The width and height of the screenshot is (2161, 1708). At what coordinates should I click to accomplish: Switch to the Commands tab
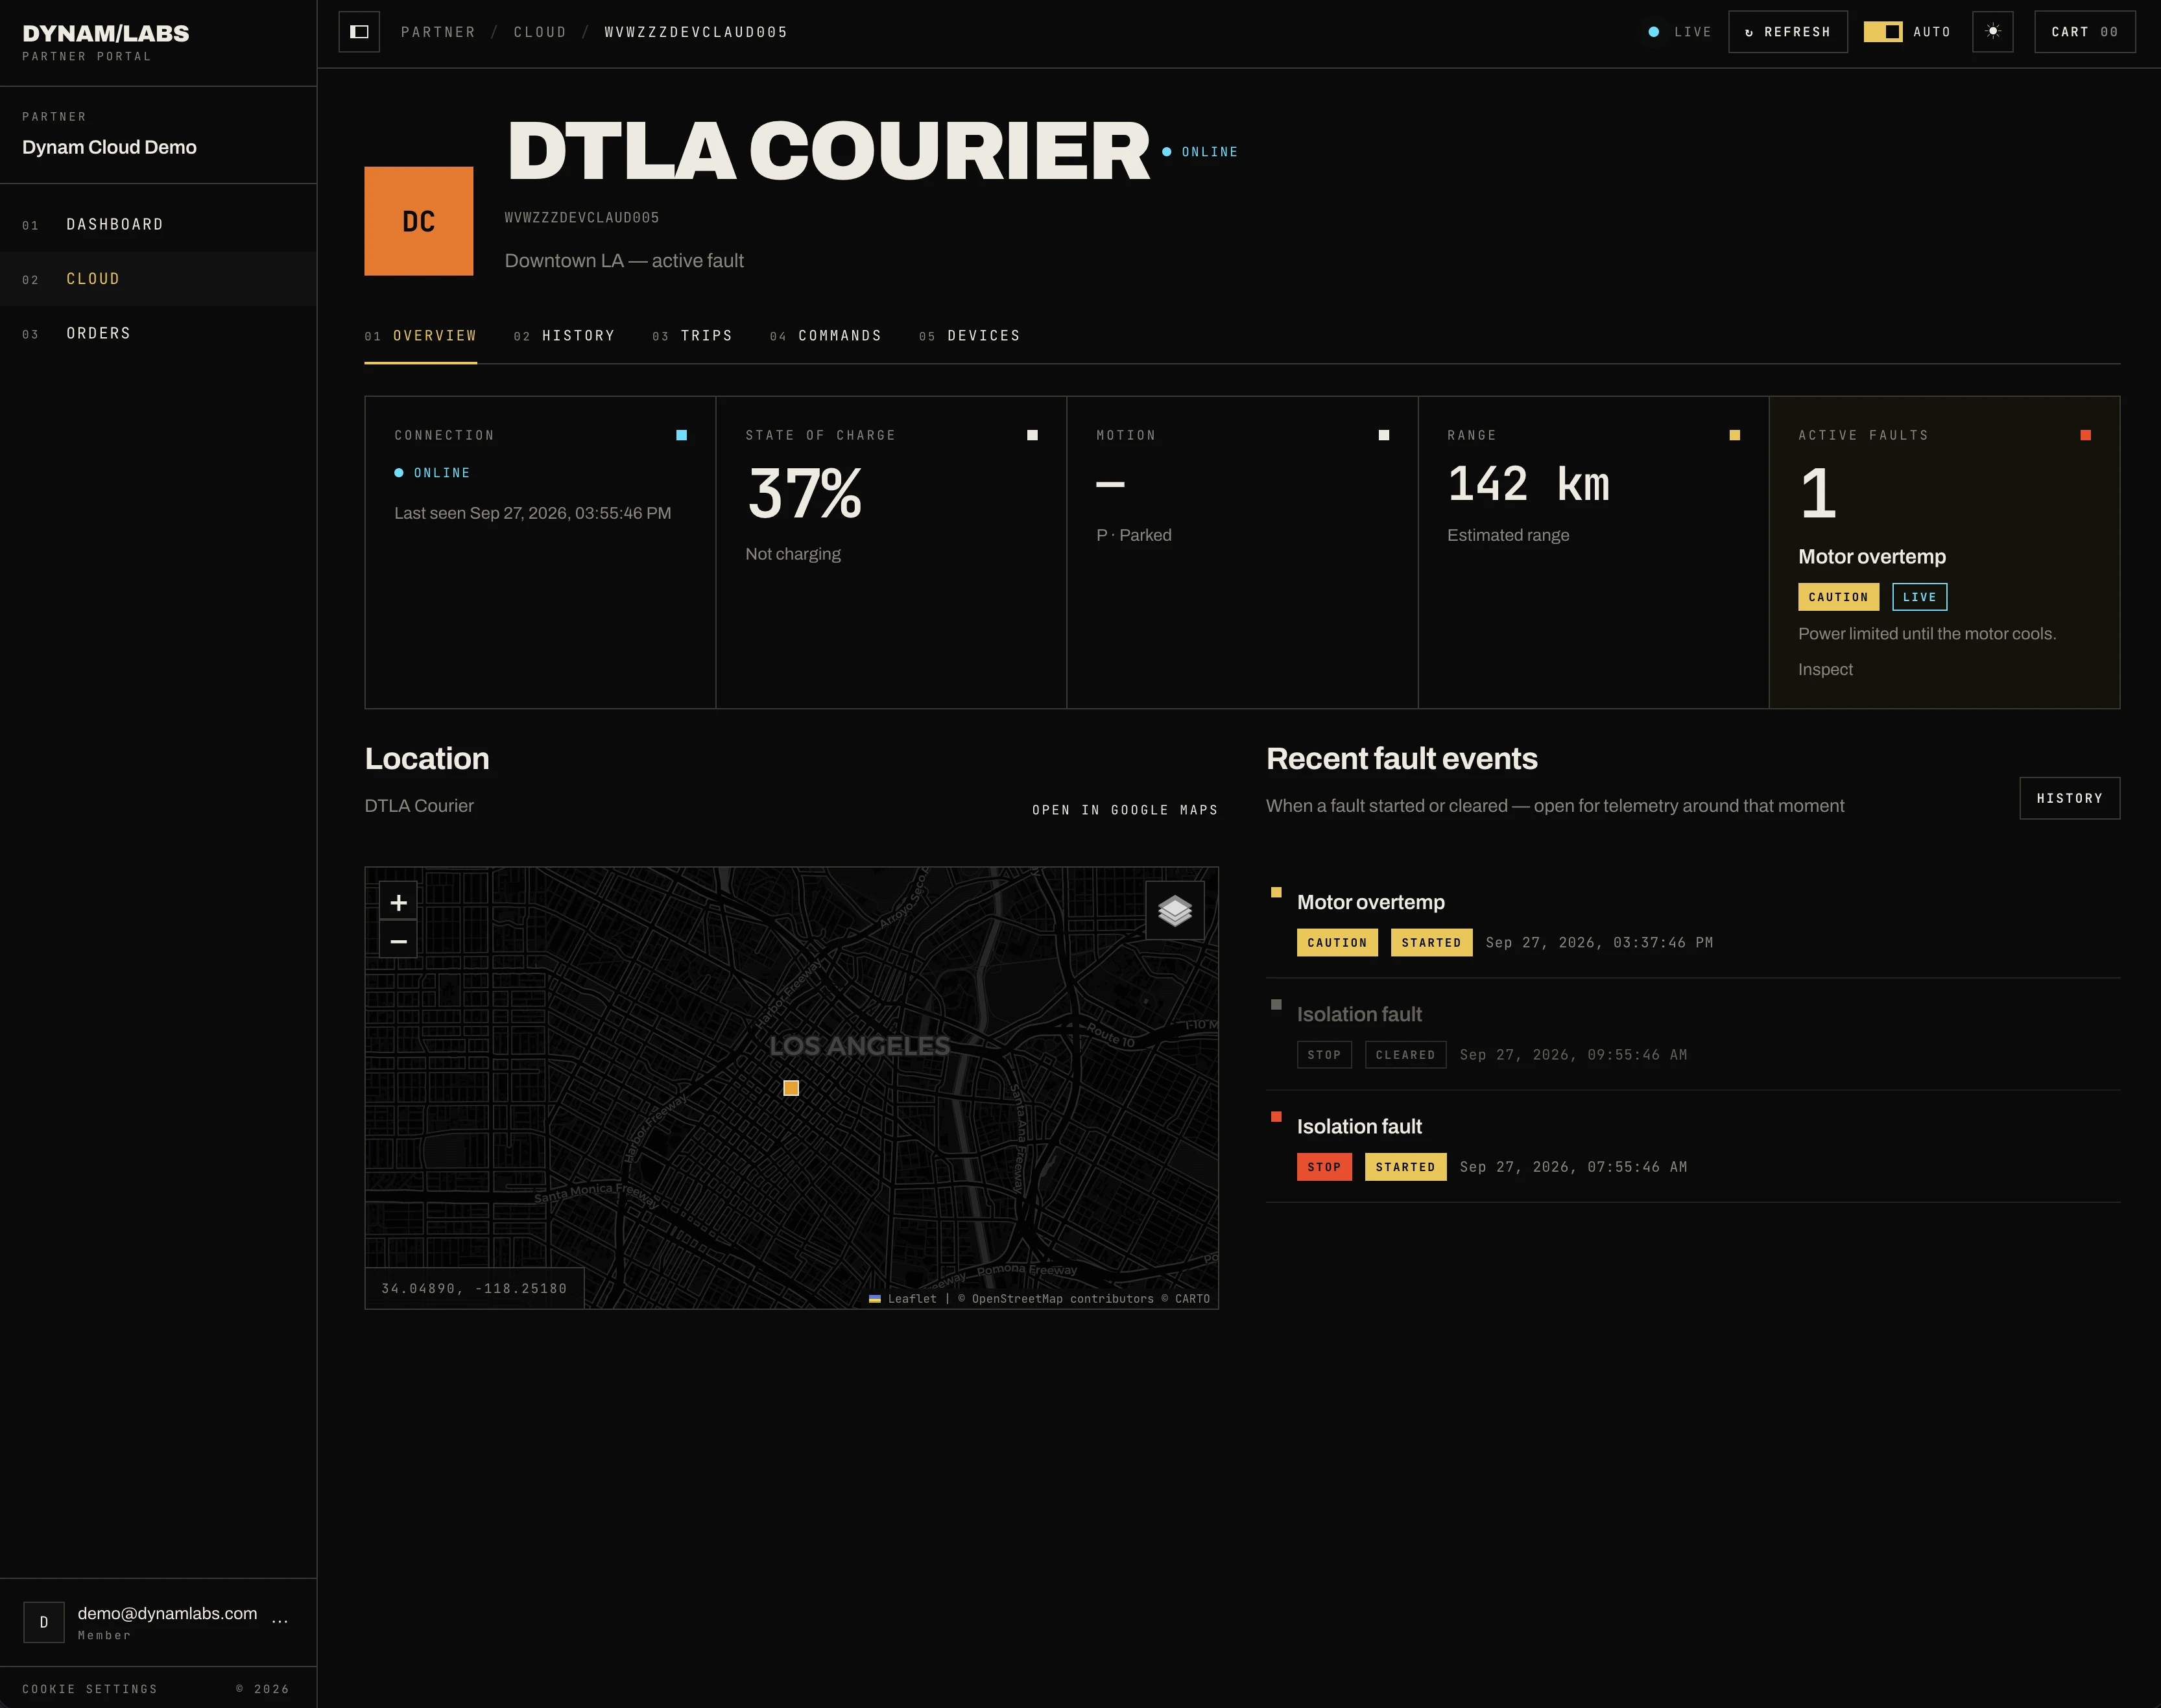click(826, 336)
